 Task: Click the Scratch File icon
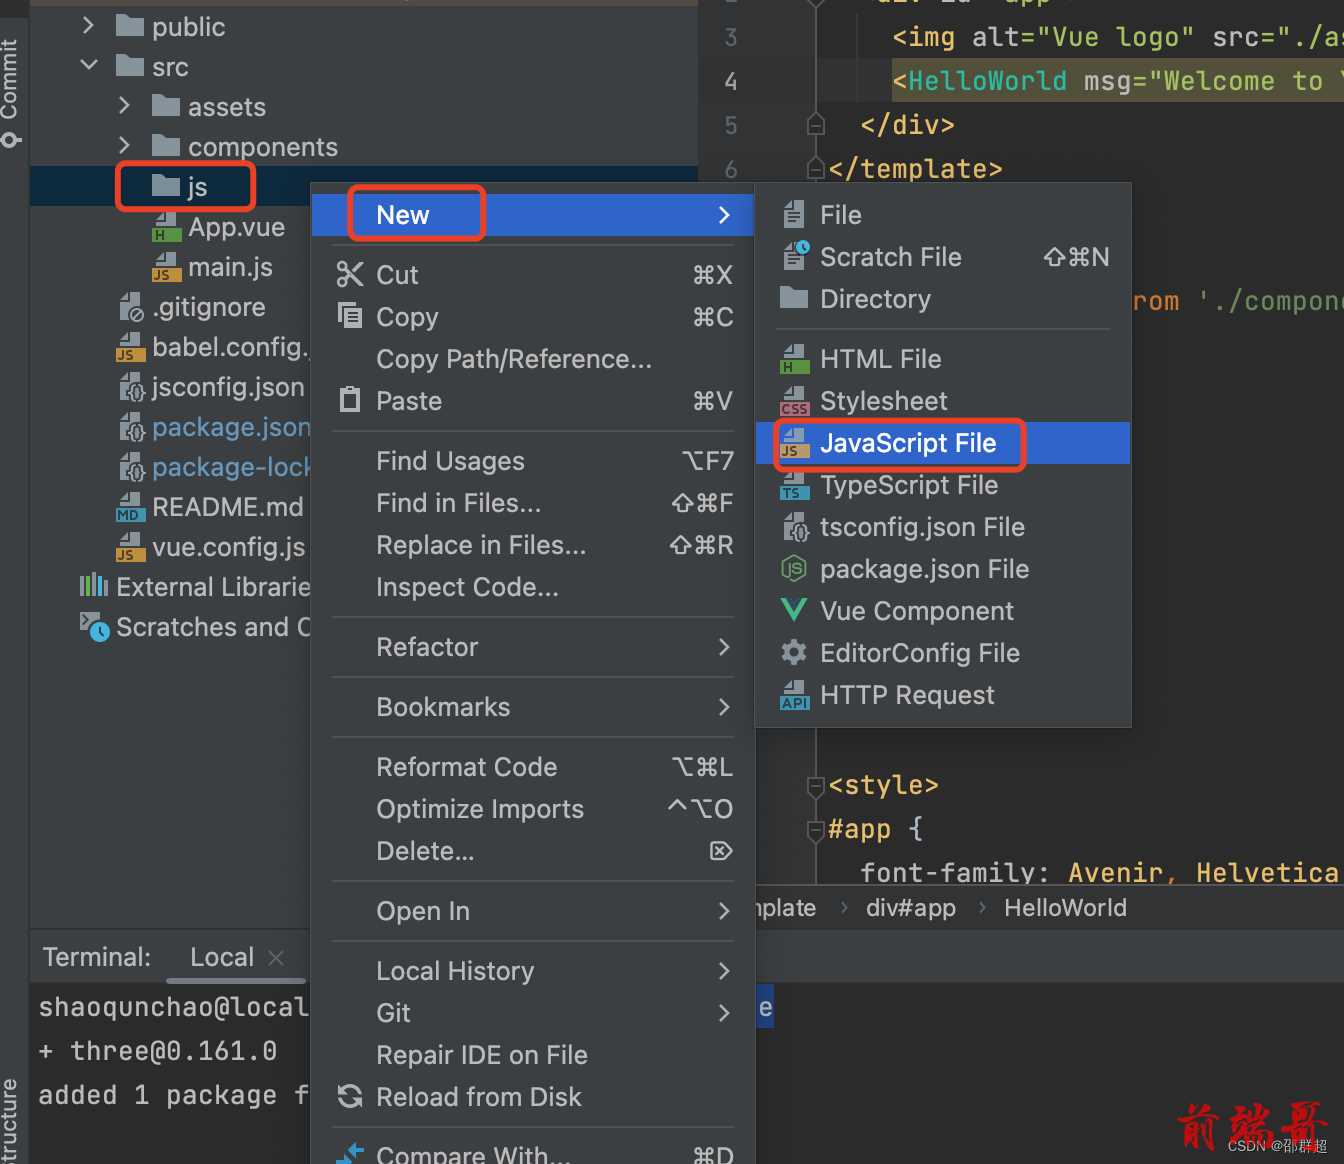click(796, 256)
